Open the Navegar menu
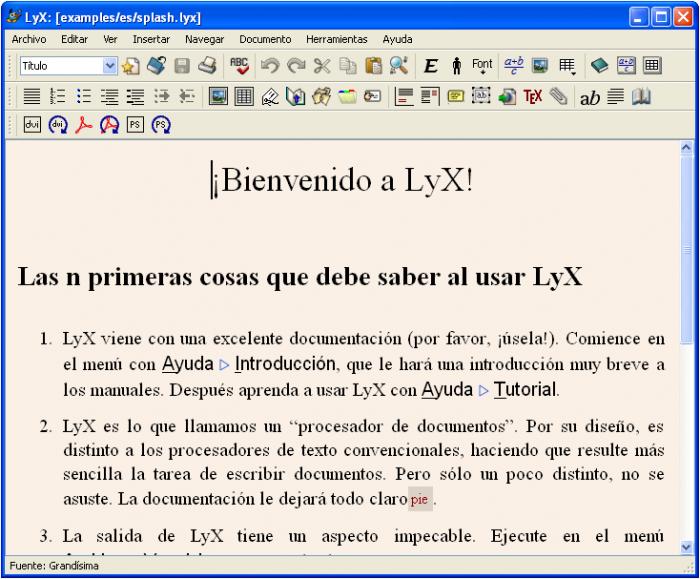700x579 pixels. point(204,39)
